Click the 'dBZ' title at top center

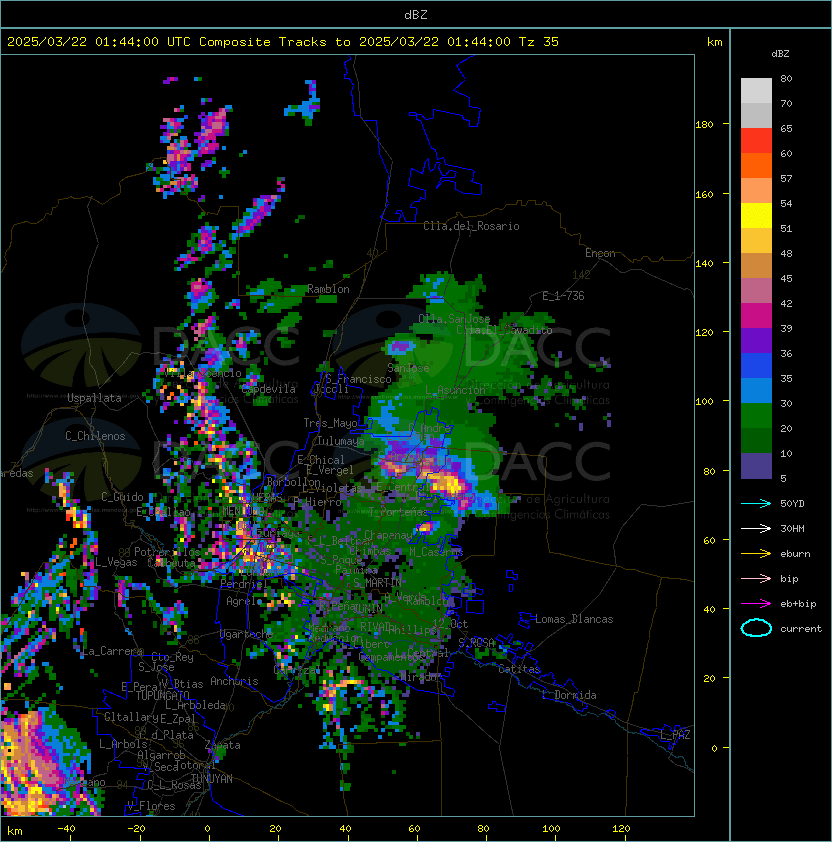(416, 14)
